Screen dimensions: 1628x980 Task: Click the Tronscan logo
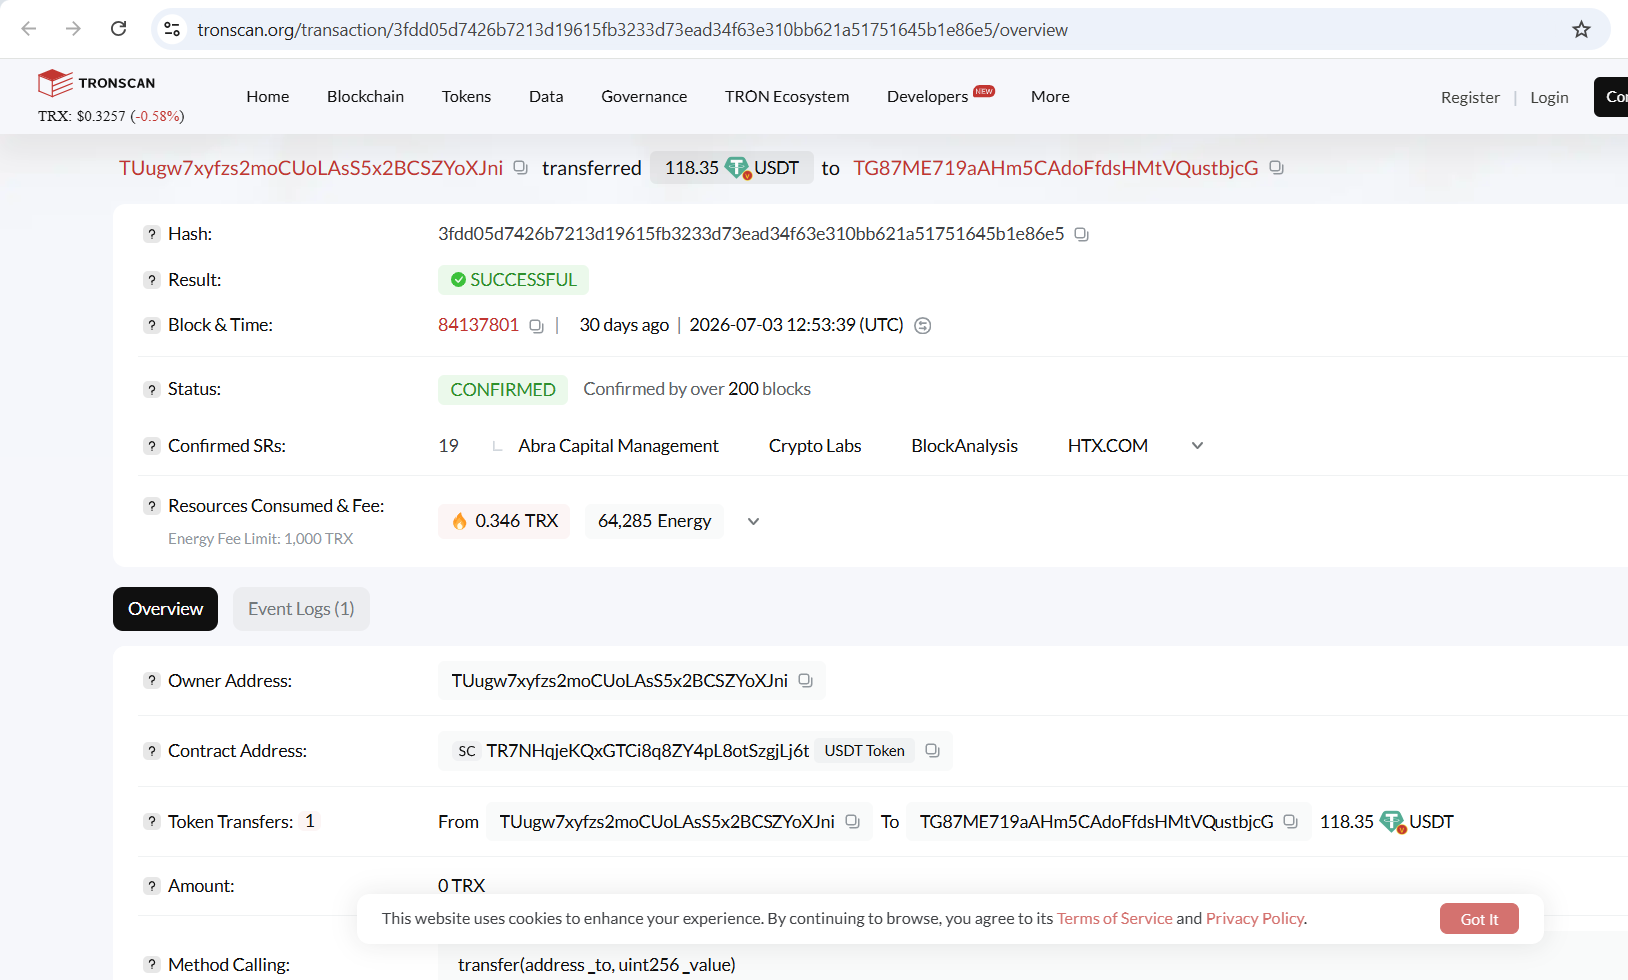click(x=97, y=82)
